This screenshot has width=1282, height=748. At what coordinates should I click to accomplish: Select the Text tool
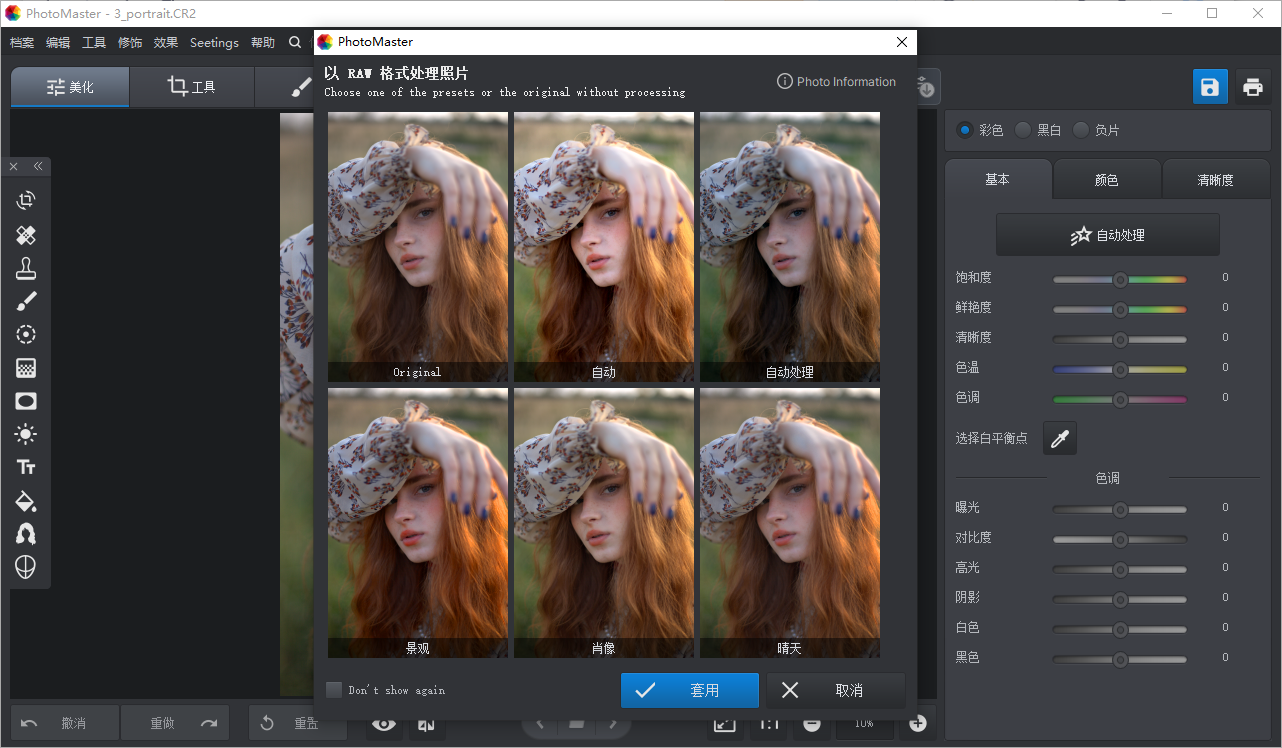tap(26, 467)
